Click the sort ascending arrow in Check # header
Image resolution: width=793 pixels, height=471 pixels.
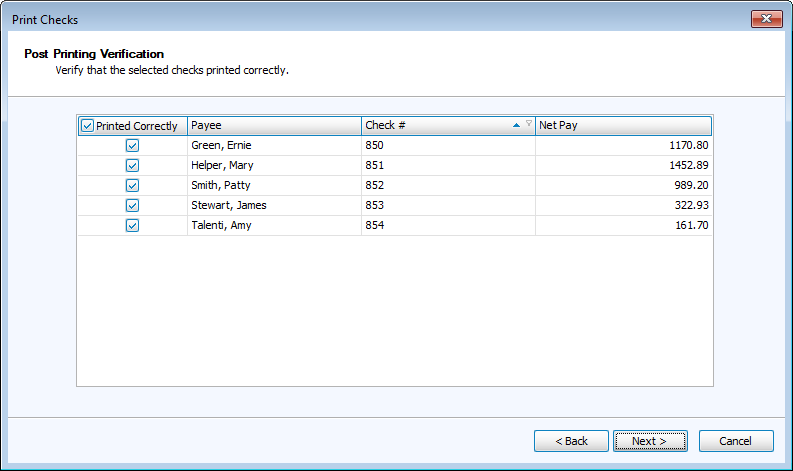516,125
